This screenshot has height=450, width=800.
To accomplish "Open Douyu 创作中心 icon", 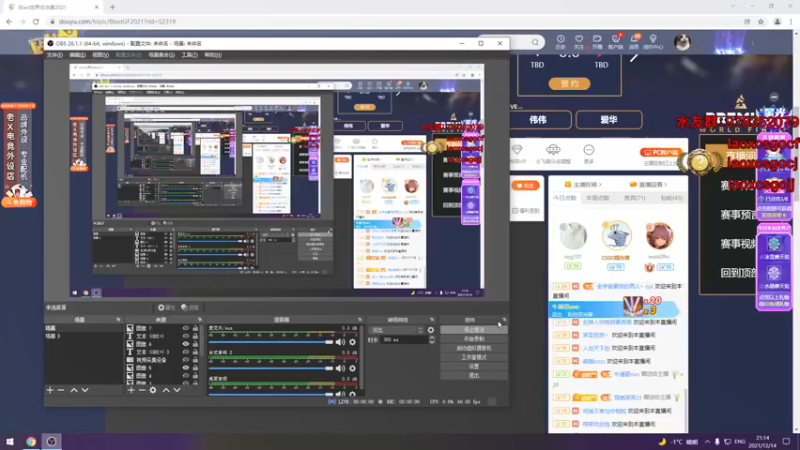I will 653,42.
